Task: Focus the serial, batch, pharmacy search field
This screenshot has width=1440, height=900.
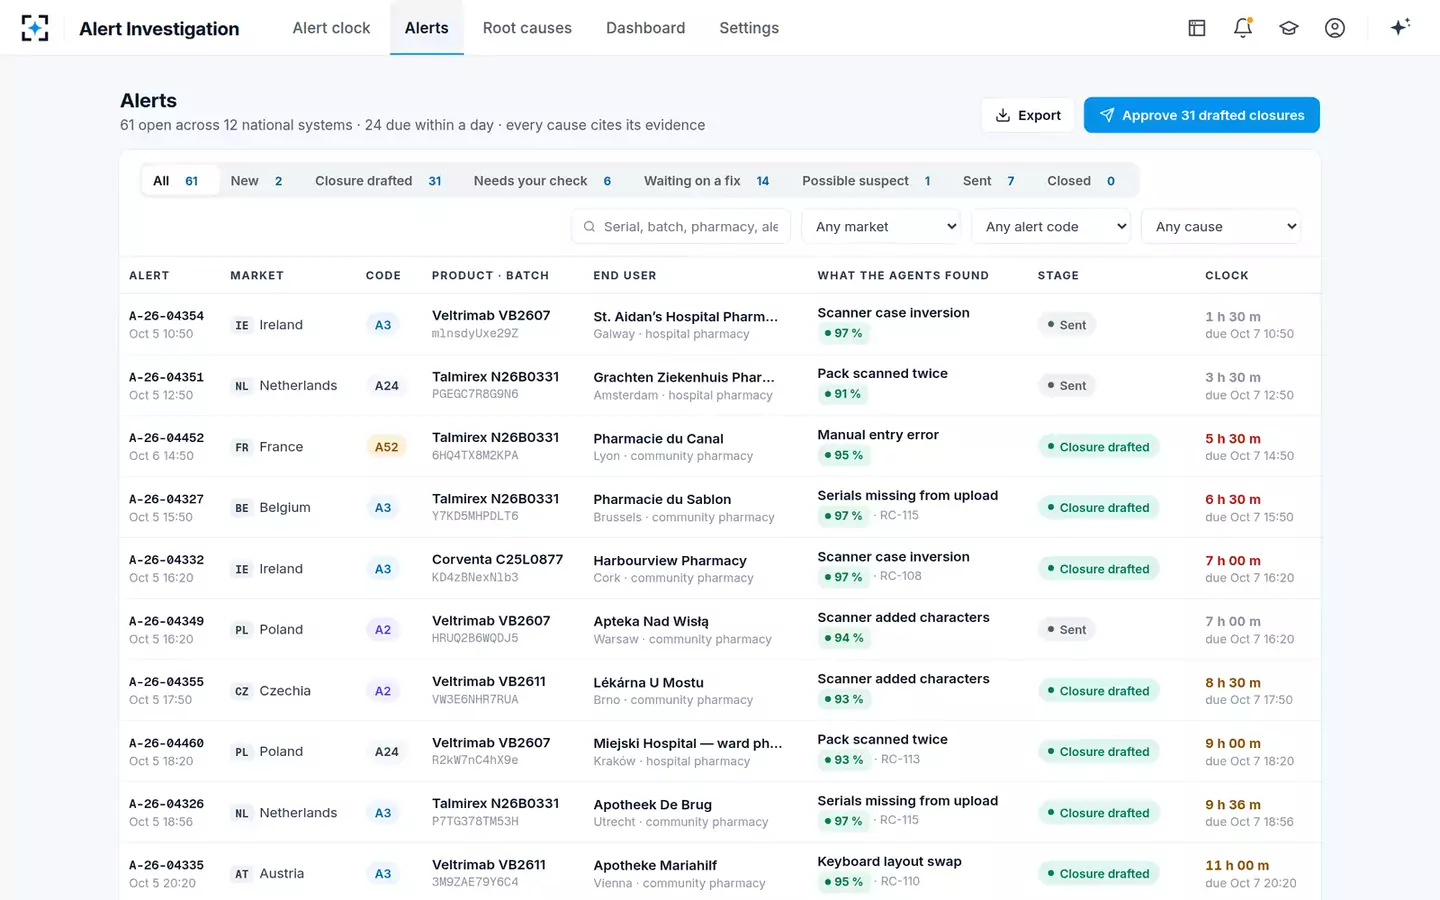Action: click(681, 227)
